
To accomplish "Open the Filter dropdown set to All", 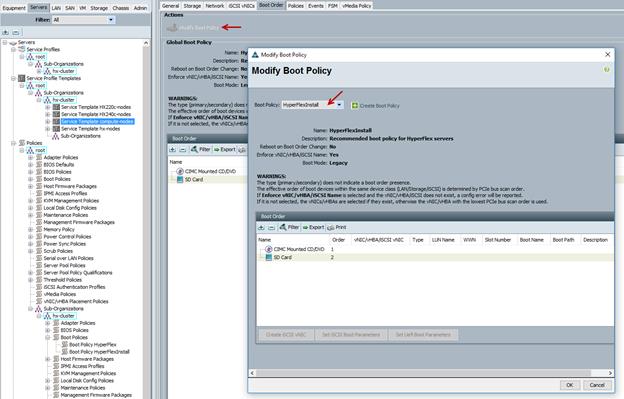I will pos(111,19).
